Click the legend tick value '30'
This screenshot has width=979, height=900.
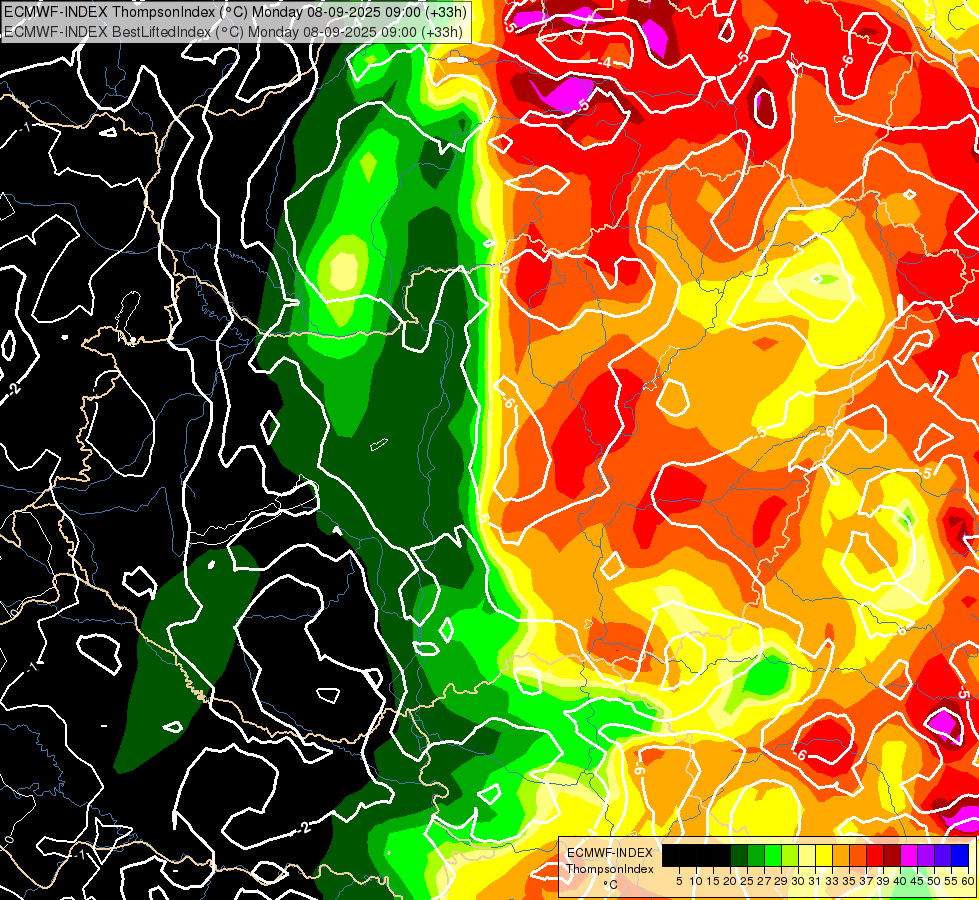[798, 881]
